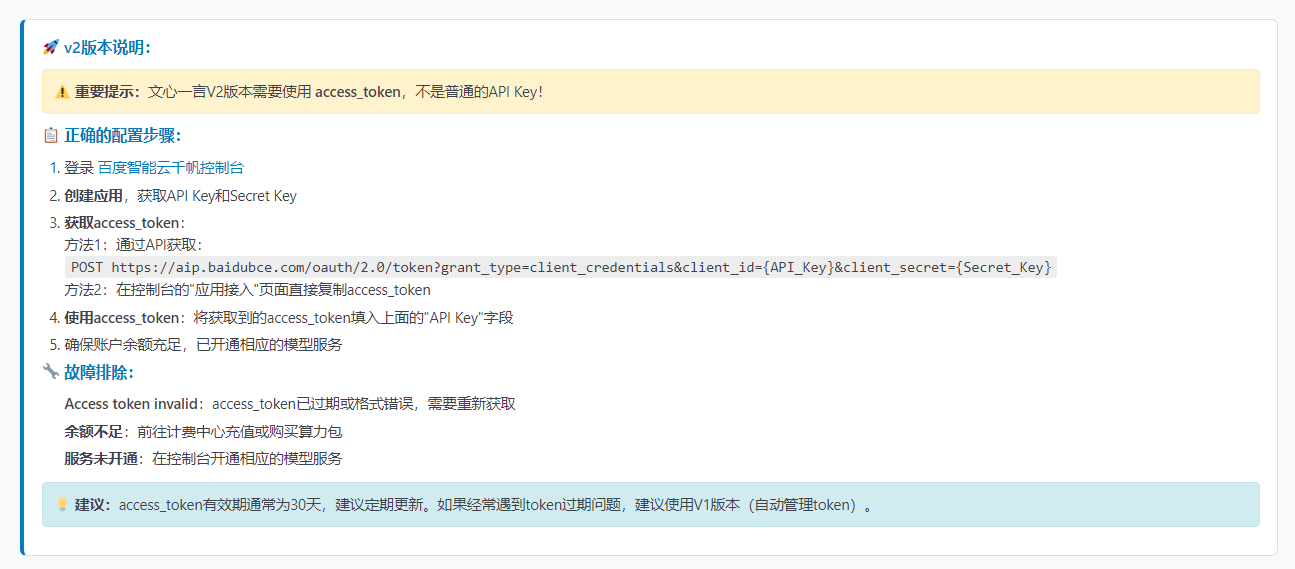The image size is (1295, 569).
Task: Click the line 方法1：通过API获取
Action: click(x=134, y=245)
